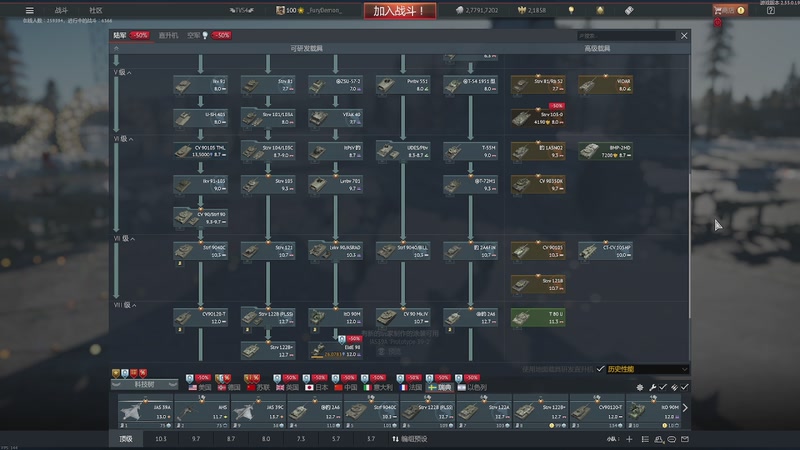Select the 顶级 top-tier preset
800x450 pixels.
tap(126, 439)
